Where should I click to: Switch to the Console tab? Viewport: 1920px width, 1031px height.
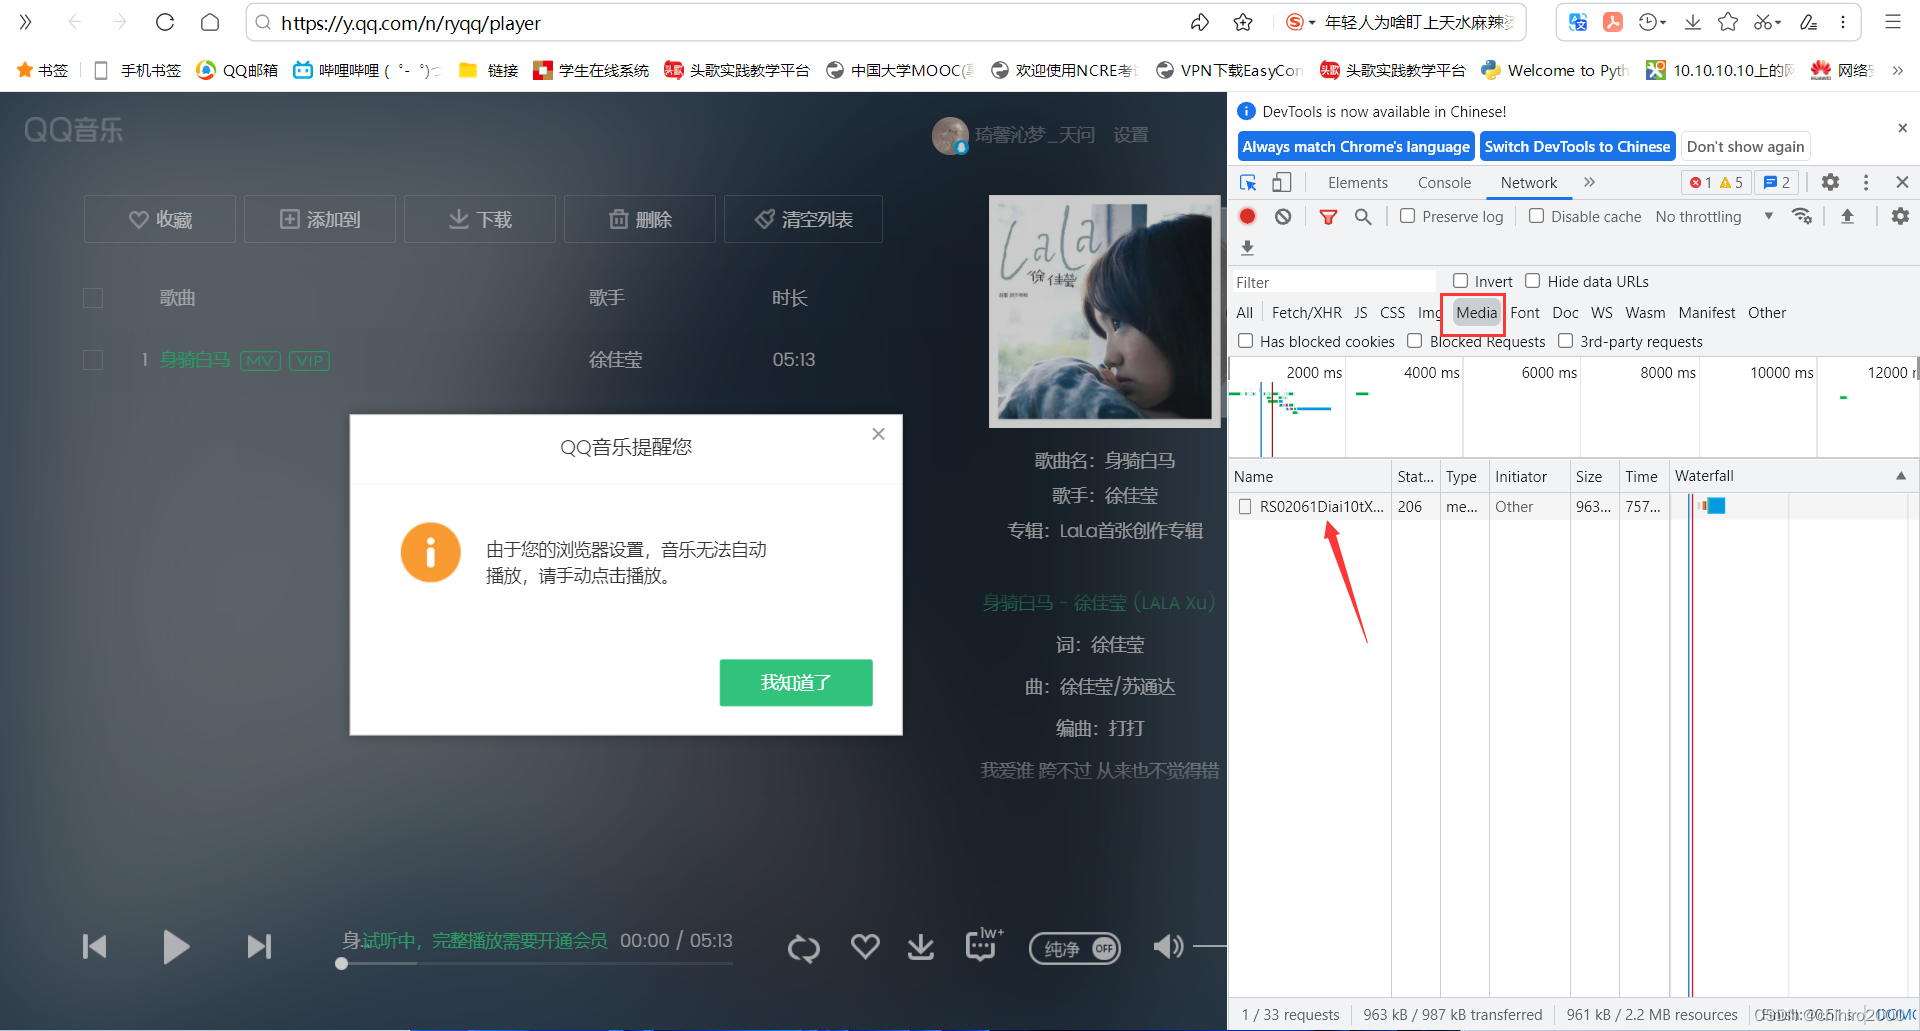pyautogui.click(x=1444, y=182)
